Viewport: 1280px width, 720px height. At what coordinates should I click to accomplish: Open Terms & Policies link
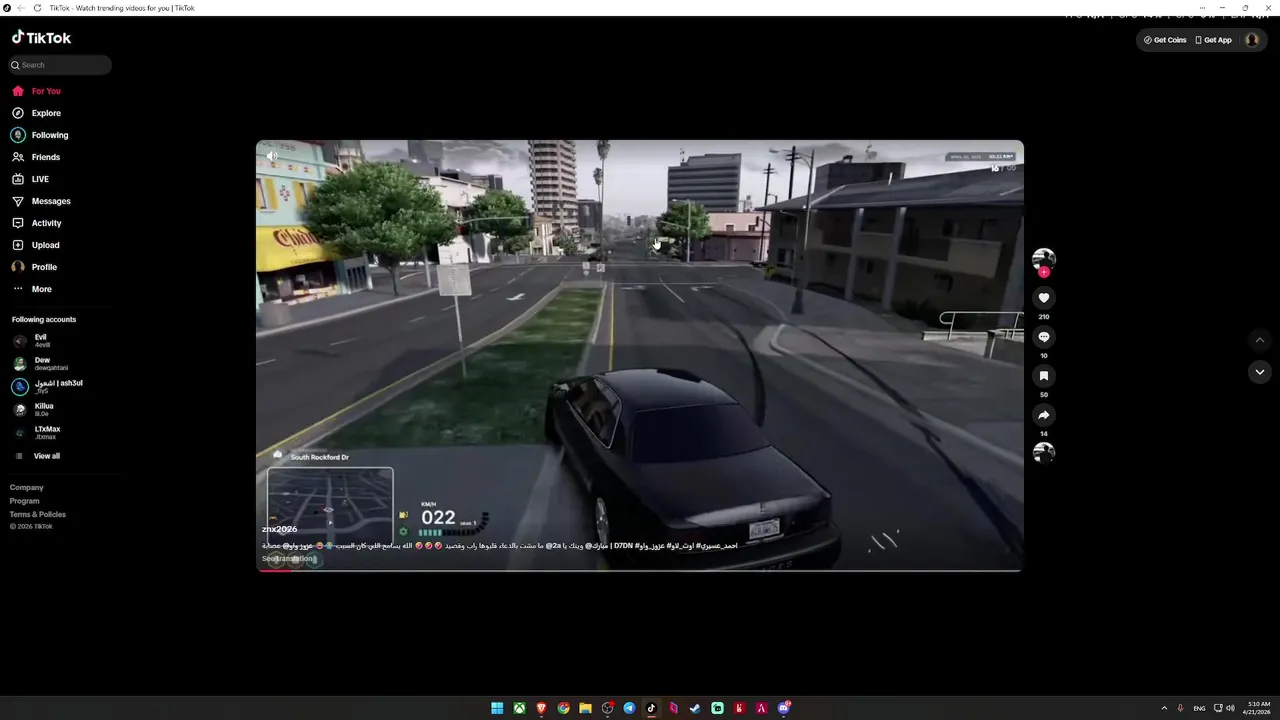click(38, 514)
